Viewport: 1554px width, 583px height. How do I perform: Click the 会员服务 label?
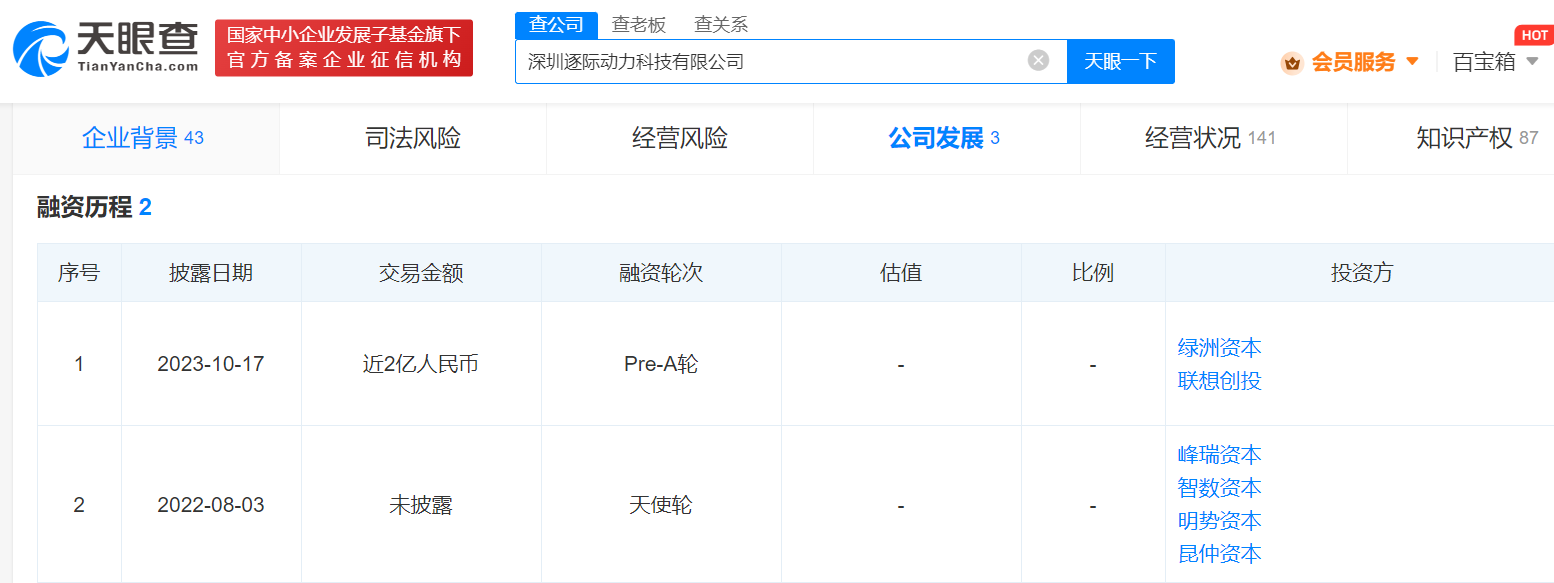point(1353,62)
